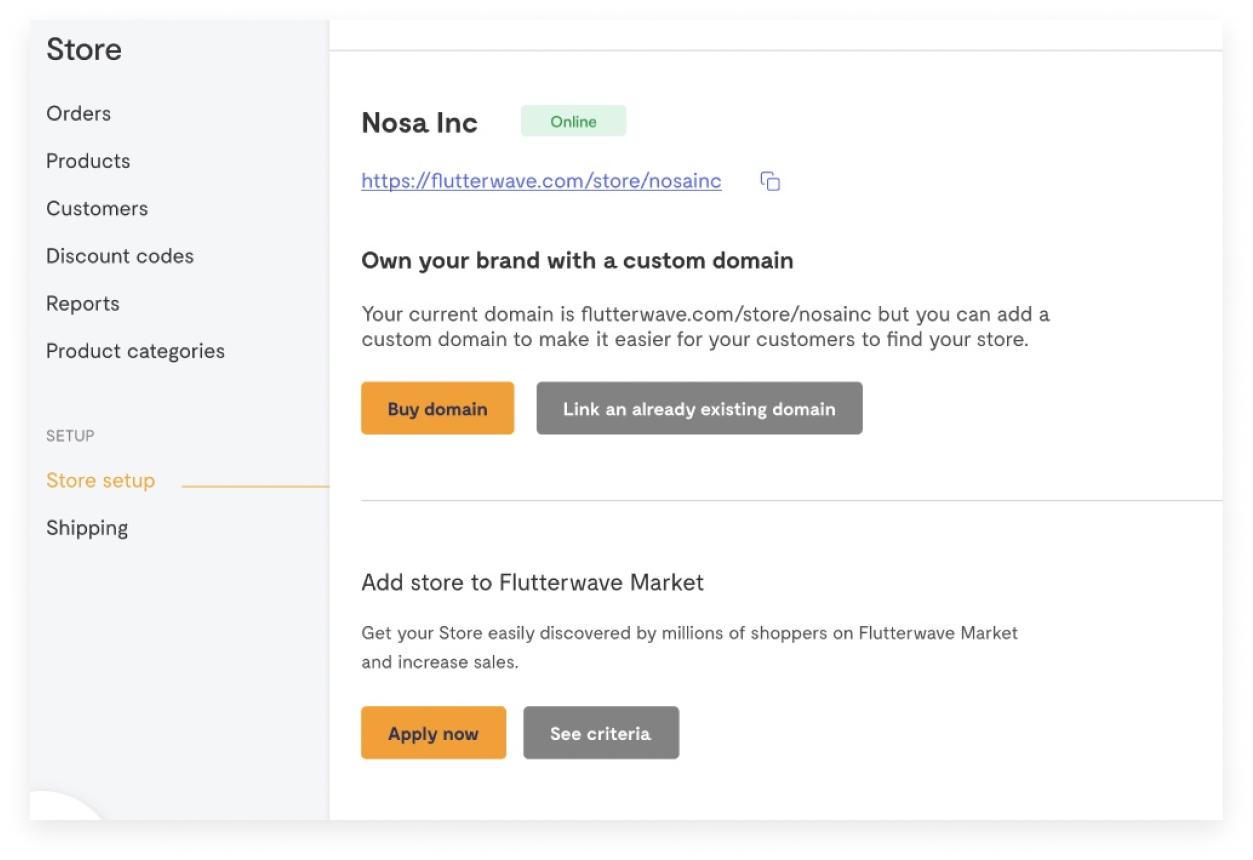Open Discount codes page

pos(120,256)
